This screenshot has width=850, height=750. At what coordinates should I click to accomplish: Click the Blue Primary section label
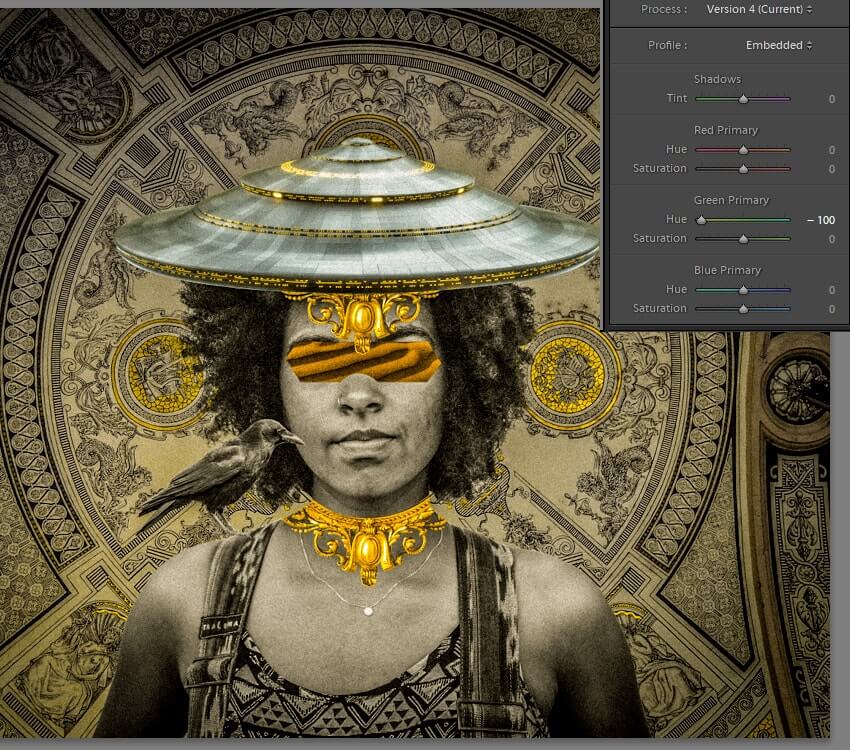tap(727, 270)
